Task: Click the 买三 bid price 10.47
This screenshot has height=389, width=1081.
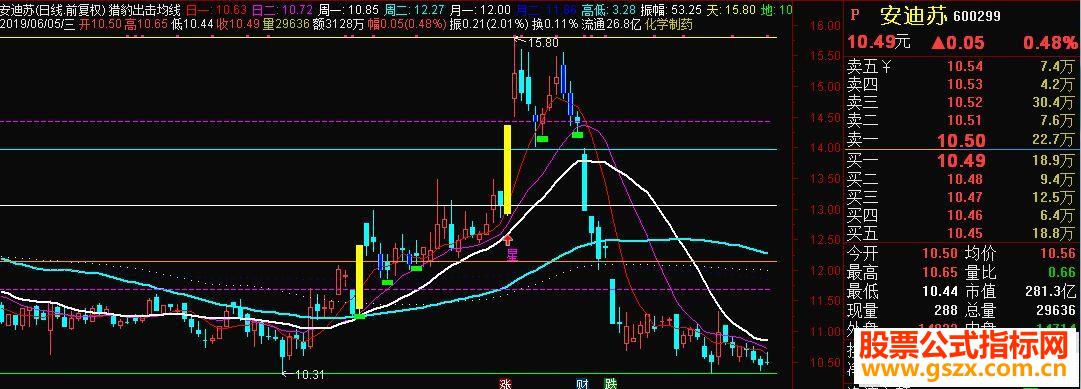Action: [963, 198]
